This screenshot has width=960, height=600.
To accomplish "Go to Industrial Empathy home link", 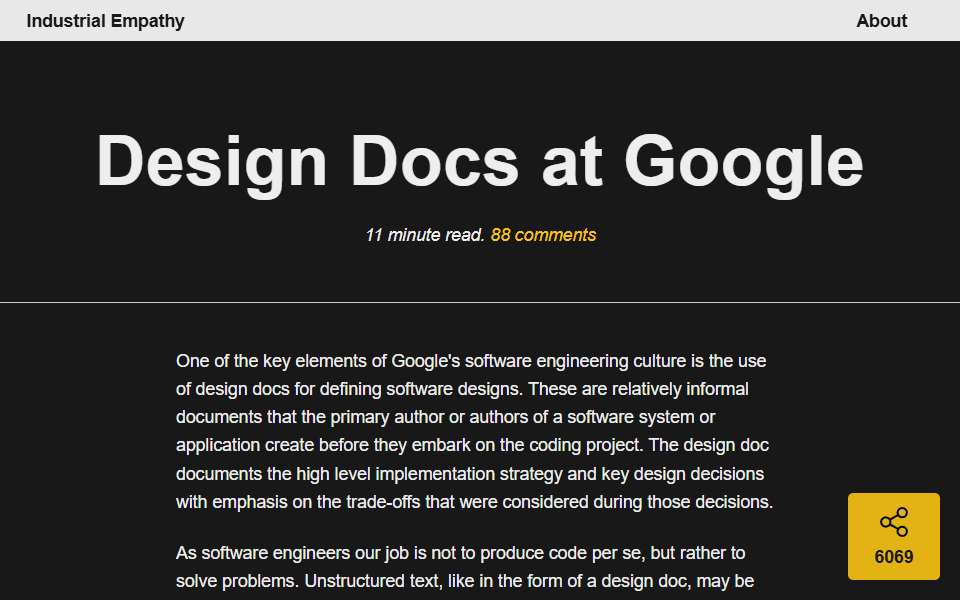I will 105,21.
